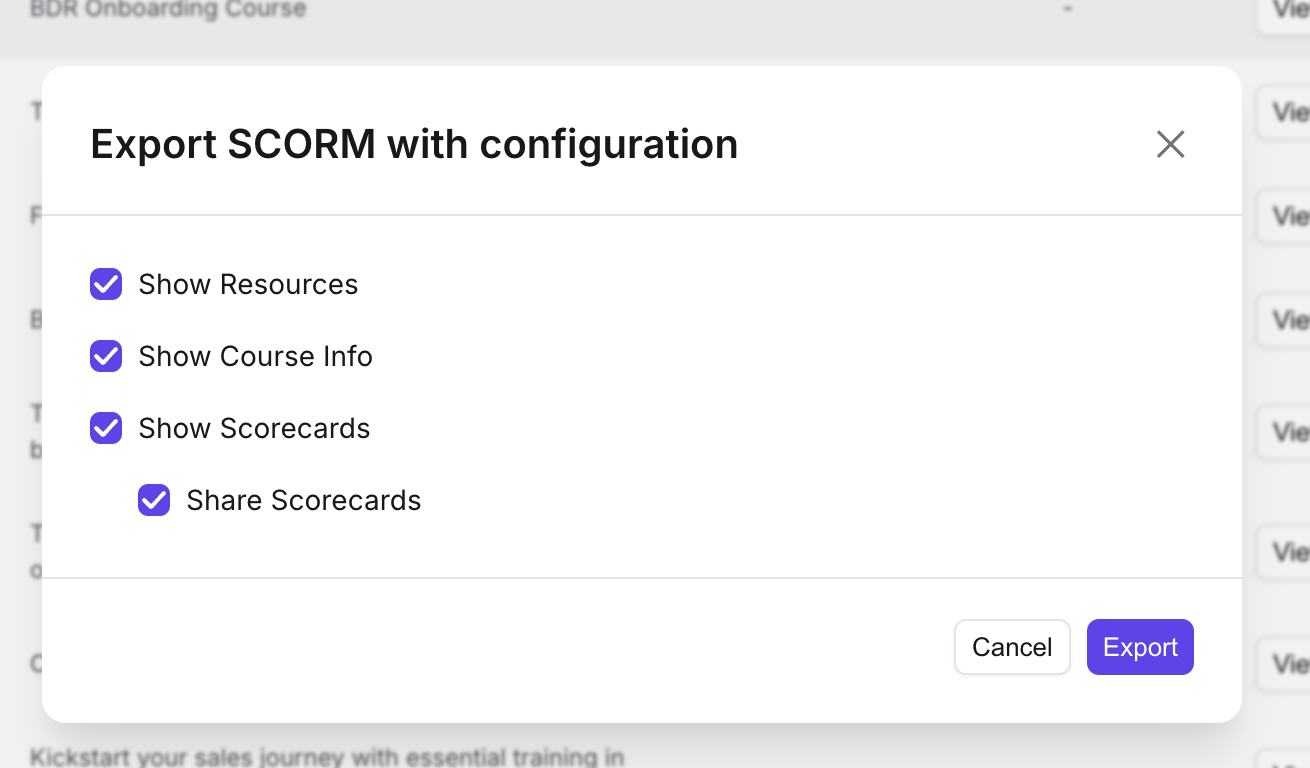Confirm with the purple Export button

pyautogui.click(x=1140, y=647)
